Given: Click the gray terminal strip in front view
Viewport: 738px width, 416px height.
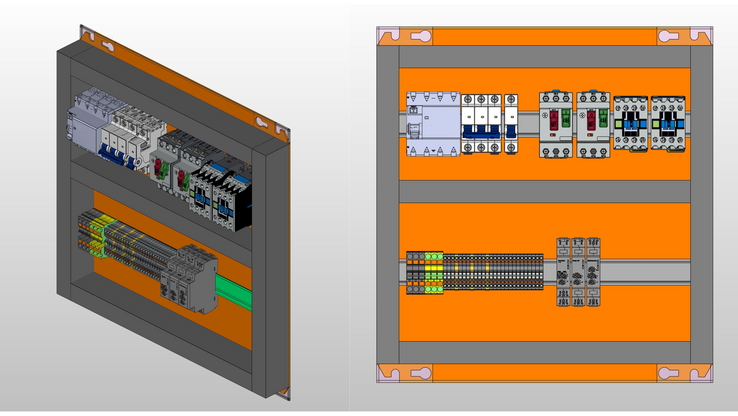Looking at the screenshot, I should click(493, 272).
